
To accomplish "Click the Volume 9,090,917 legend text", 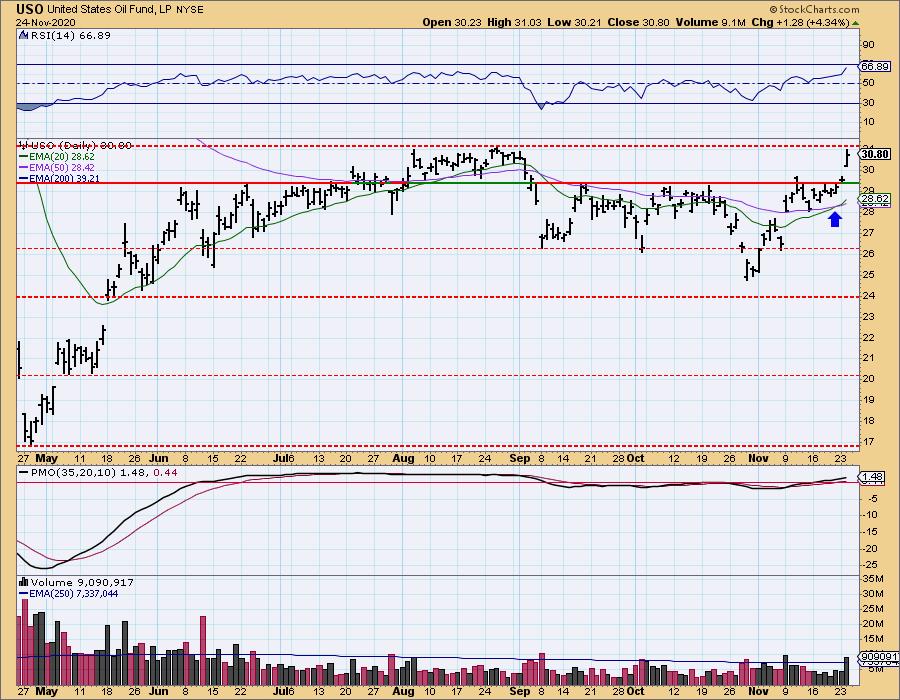I will (82, 582).
